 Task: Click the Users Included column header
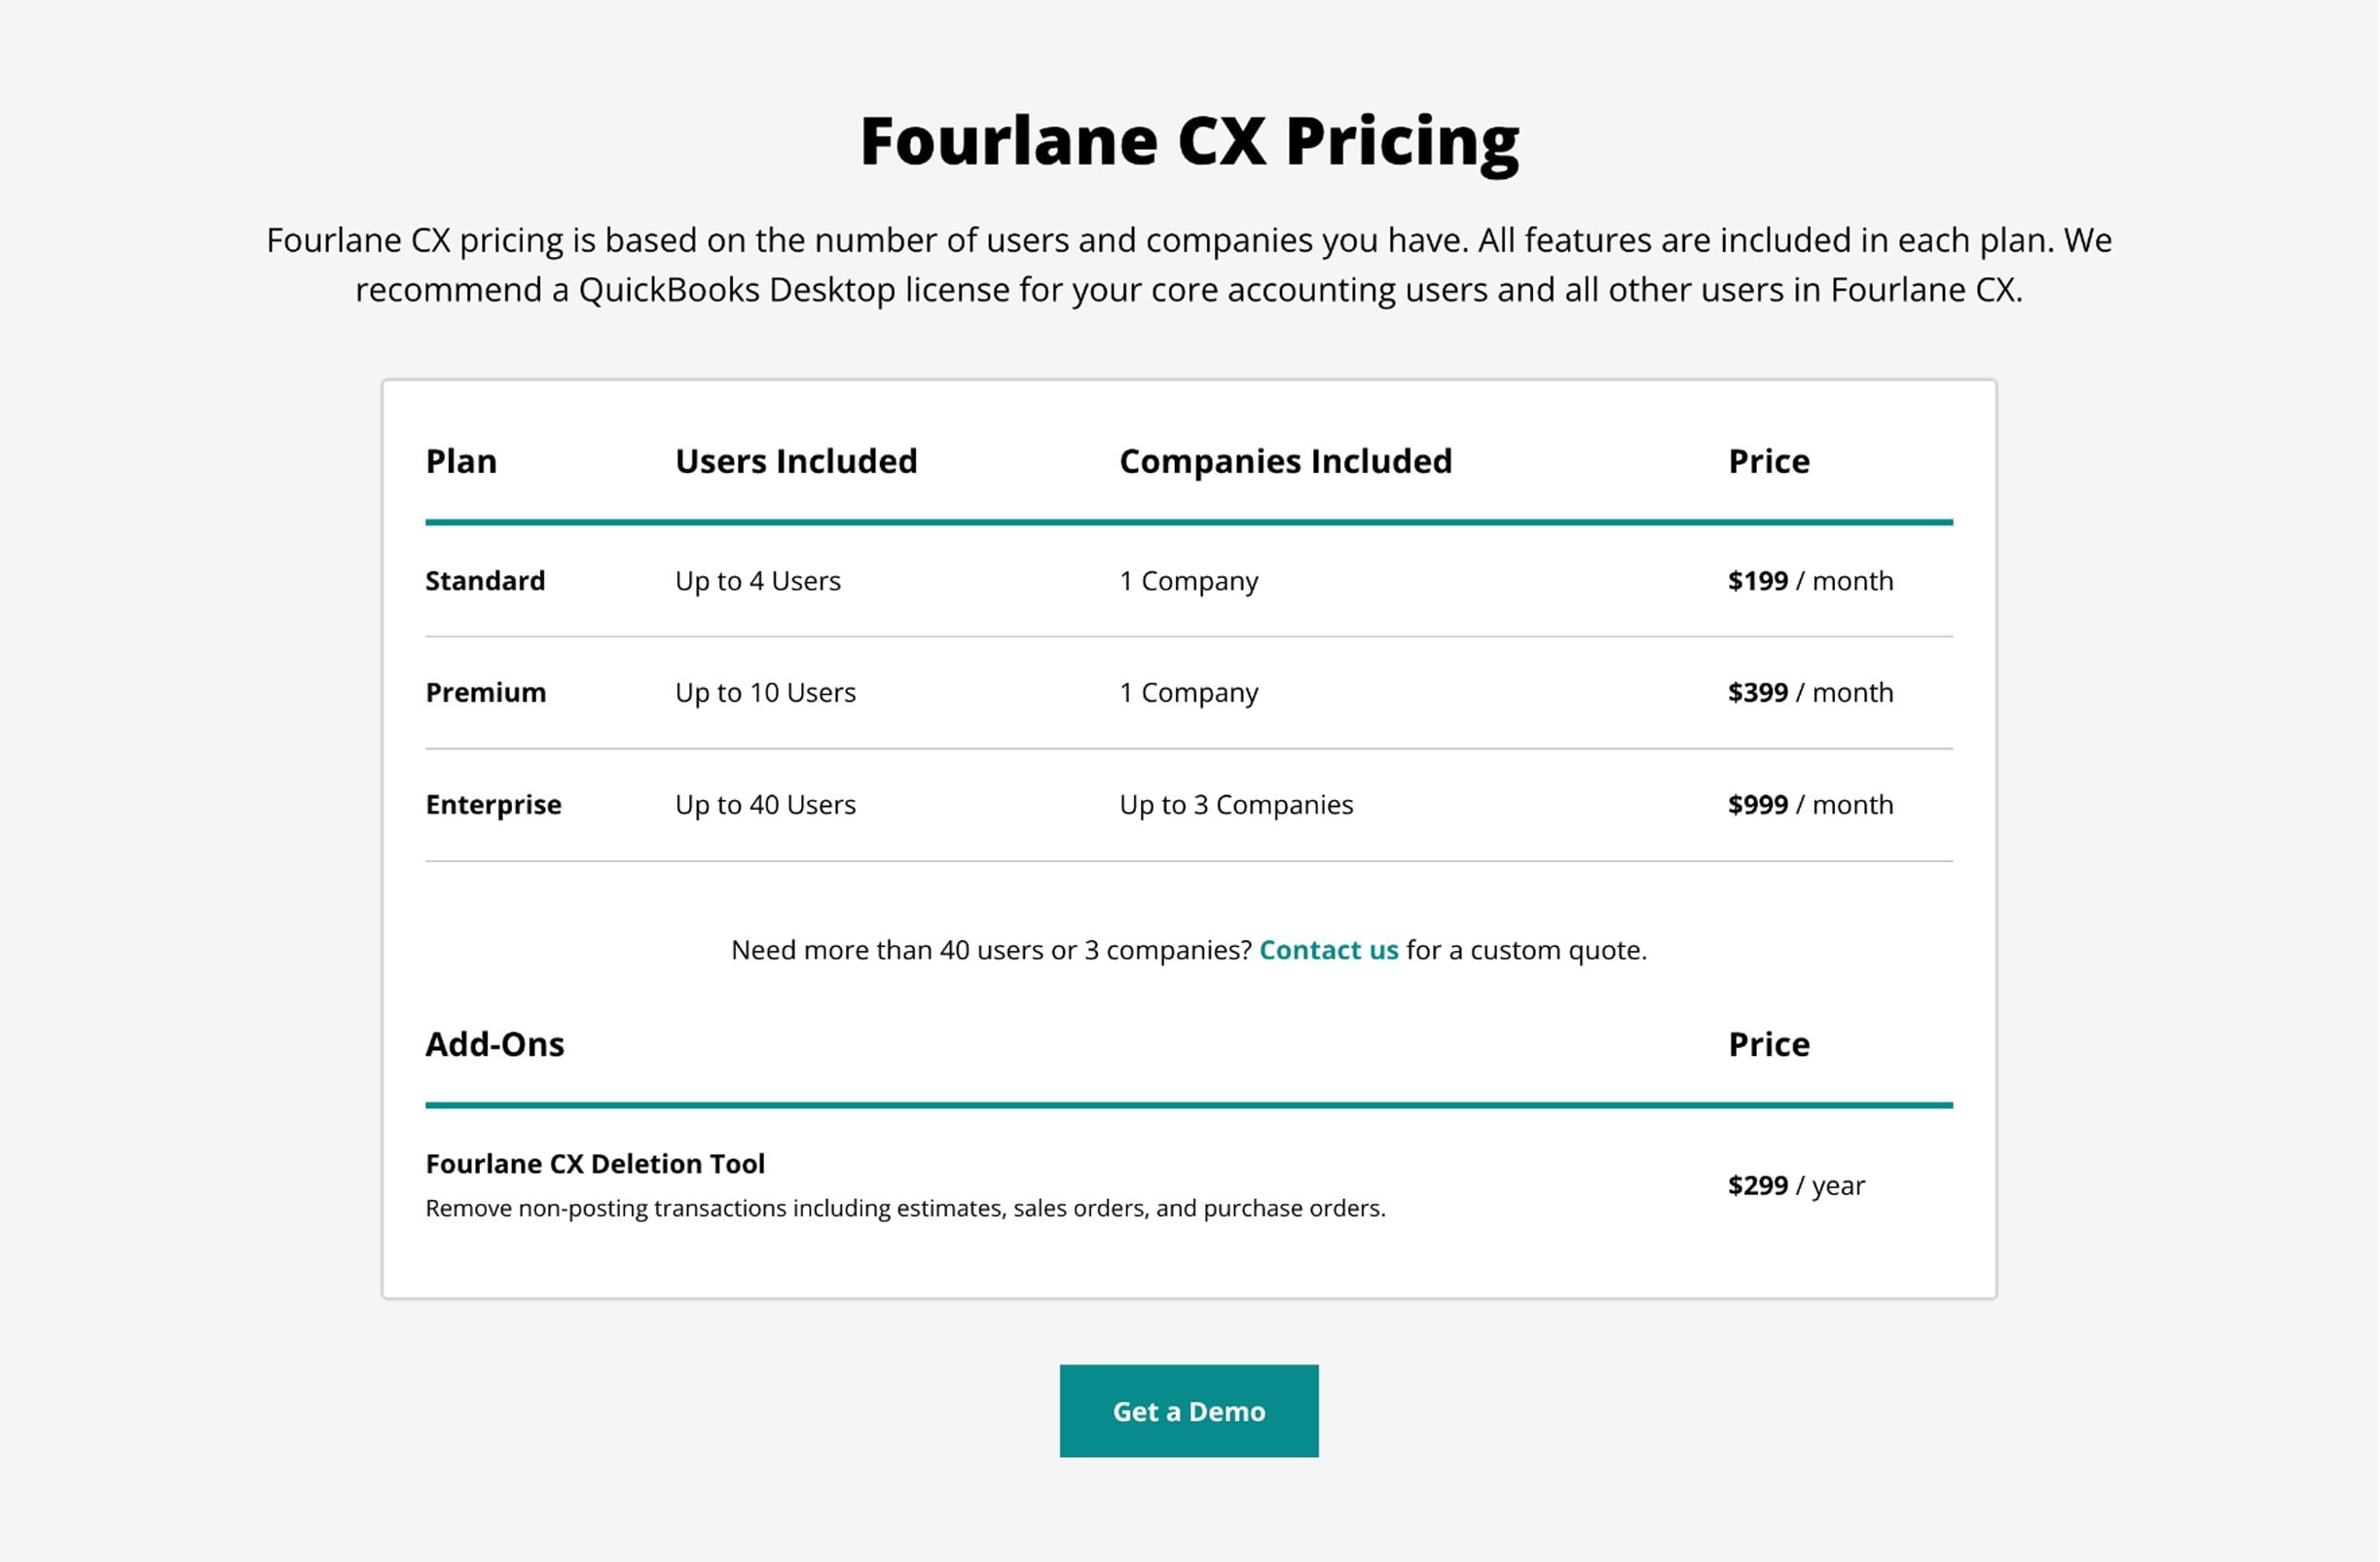795,461
